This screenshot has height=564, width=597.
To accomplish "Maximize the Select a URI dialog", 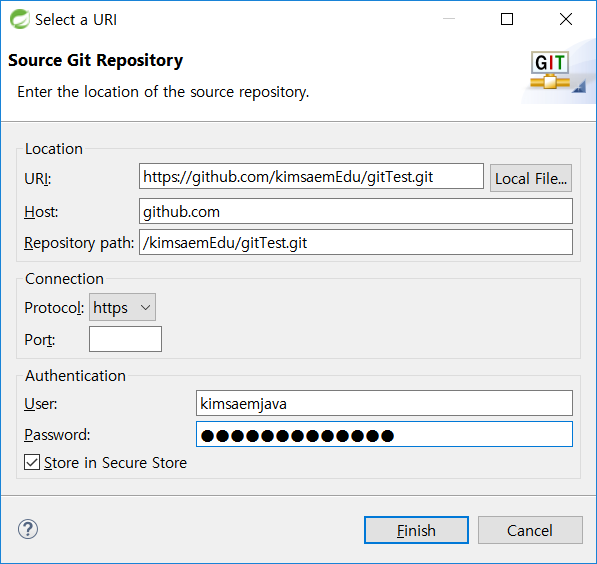I will (507, 19).
